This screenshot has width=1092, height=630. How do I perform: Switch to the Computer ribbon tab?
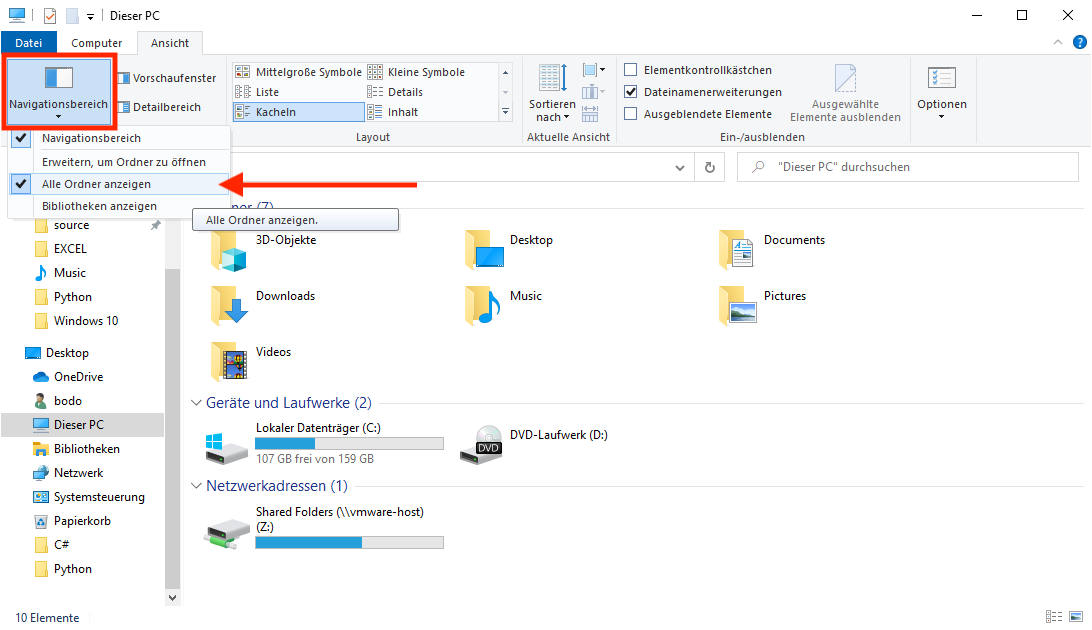(x=96, y=42)
